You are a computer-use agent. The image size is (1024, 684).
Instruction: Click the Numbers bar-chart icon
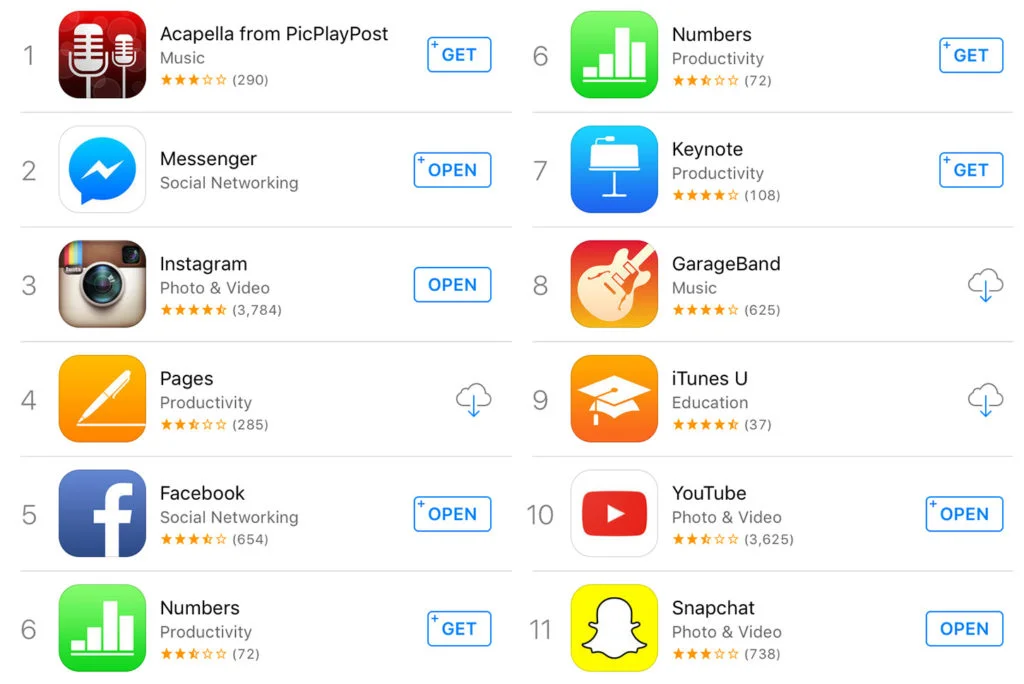613,55
